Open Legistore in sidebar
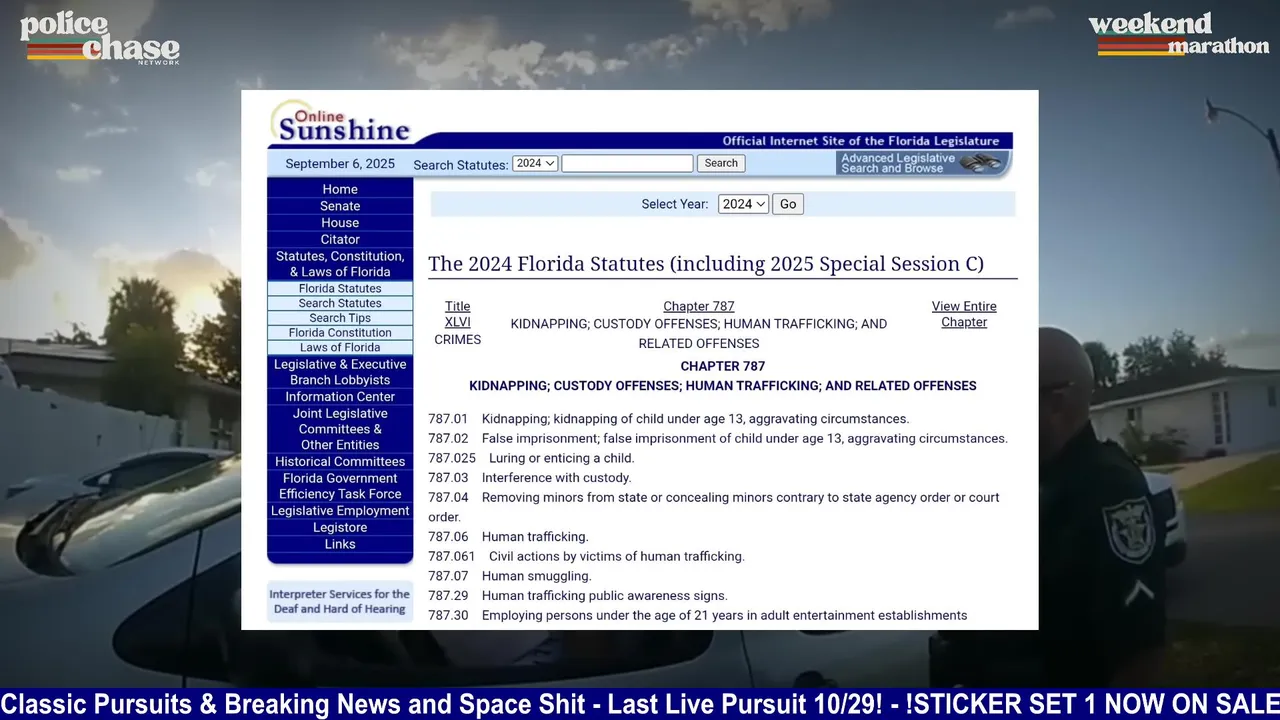Image resolution: width=1280 pixels, height=720 pixels. [340, 528]
